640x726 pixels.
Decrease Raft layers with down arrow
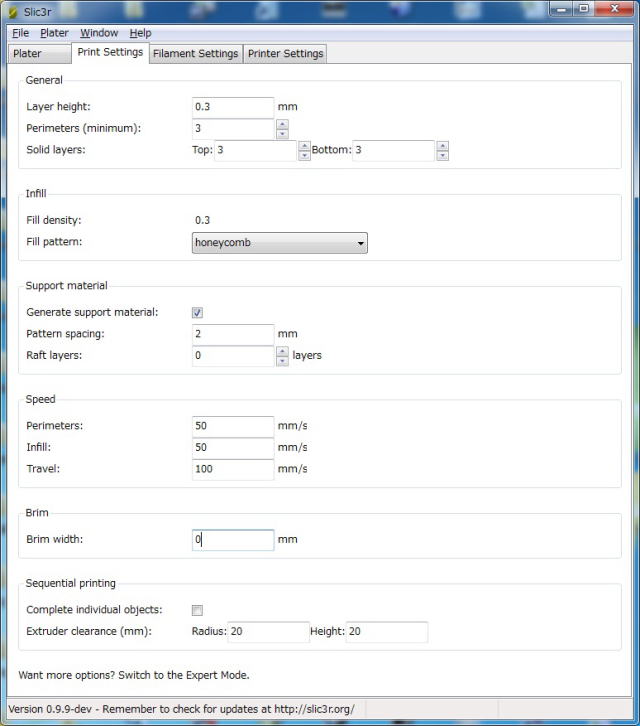[282, 362]
